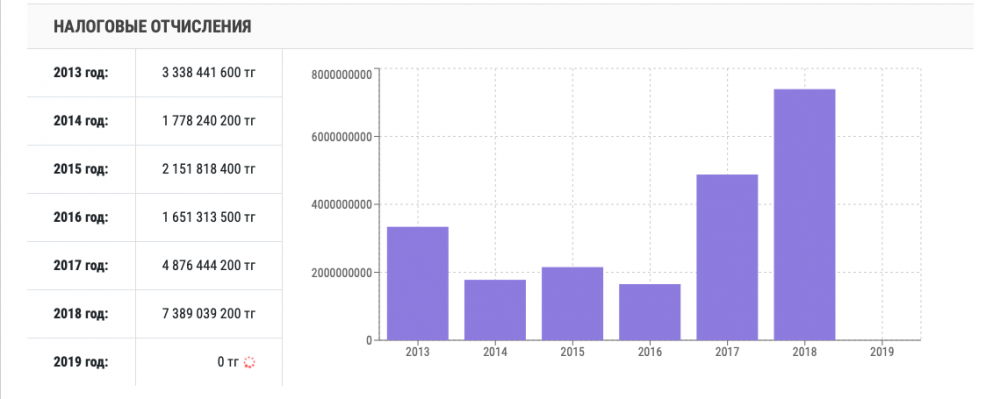This screenshot has height=399, width=1000.
Task: Click the y-axis label 0
Action: coord(369,341)
